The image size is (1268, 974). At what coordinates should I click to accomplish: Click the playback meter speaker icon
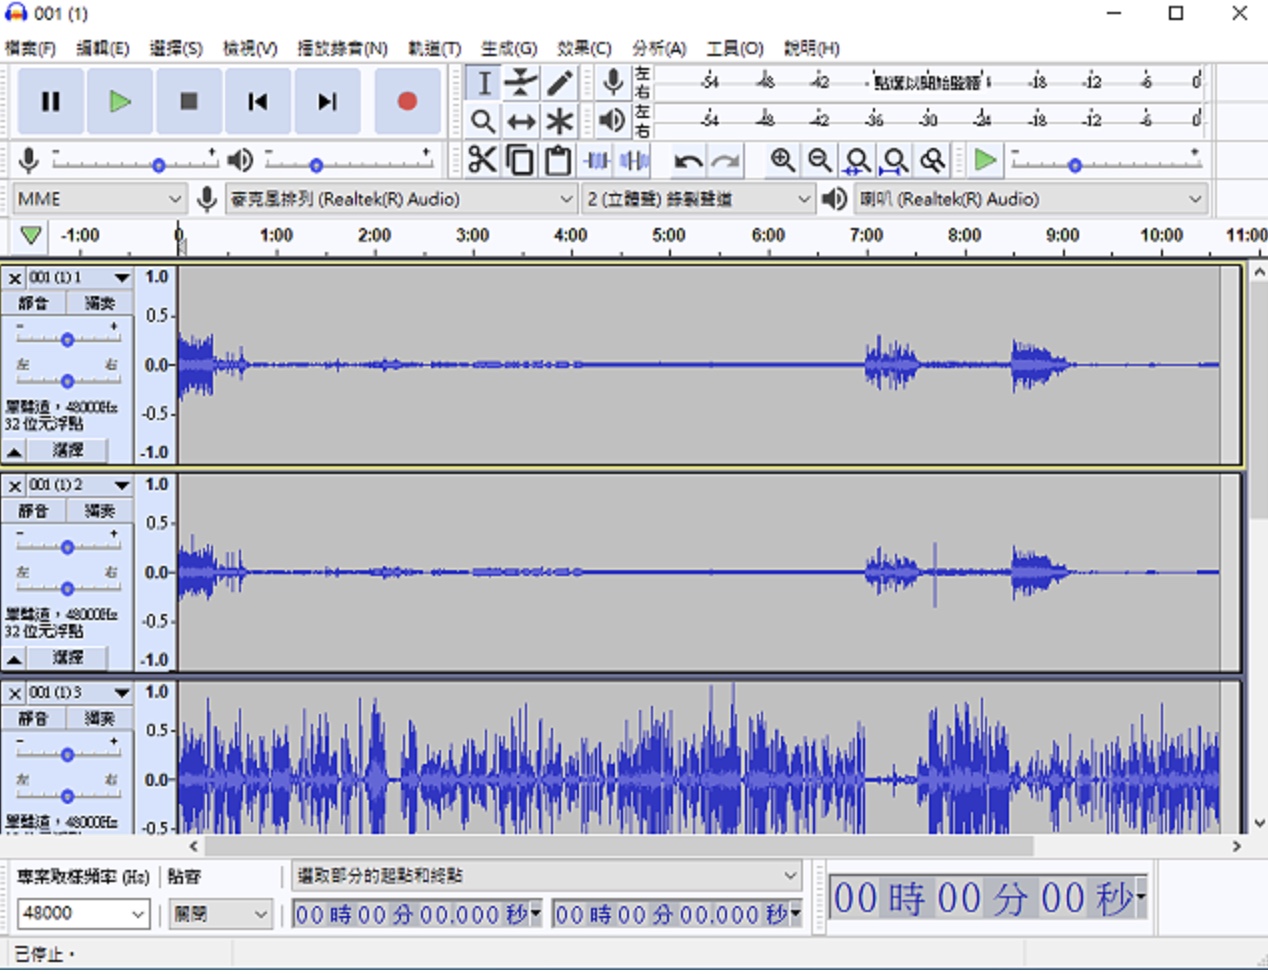pos(613,121)
